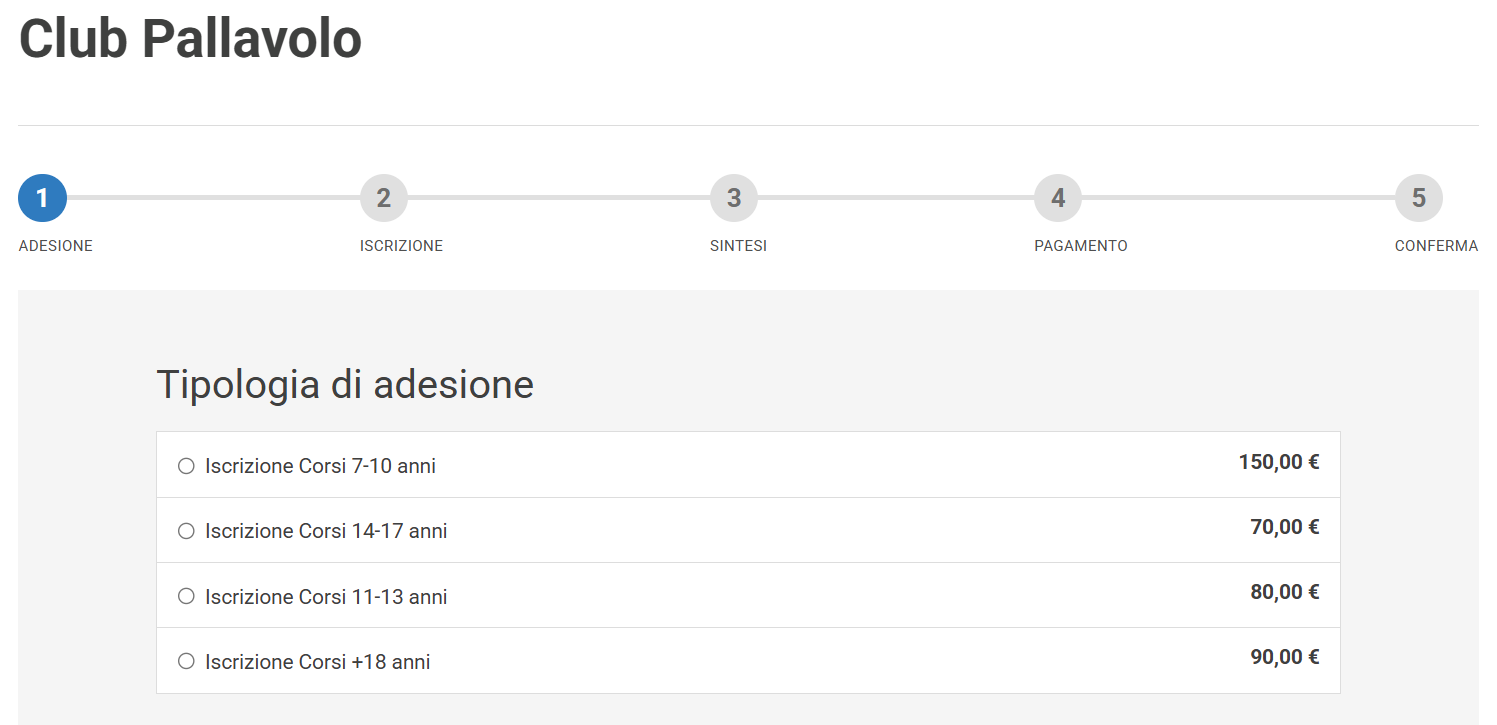The height and width of the screenshot is (725, 1497).
Task: Choose the Corsi 14-17 anni radio option
Action: (186, 531)
